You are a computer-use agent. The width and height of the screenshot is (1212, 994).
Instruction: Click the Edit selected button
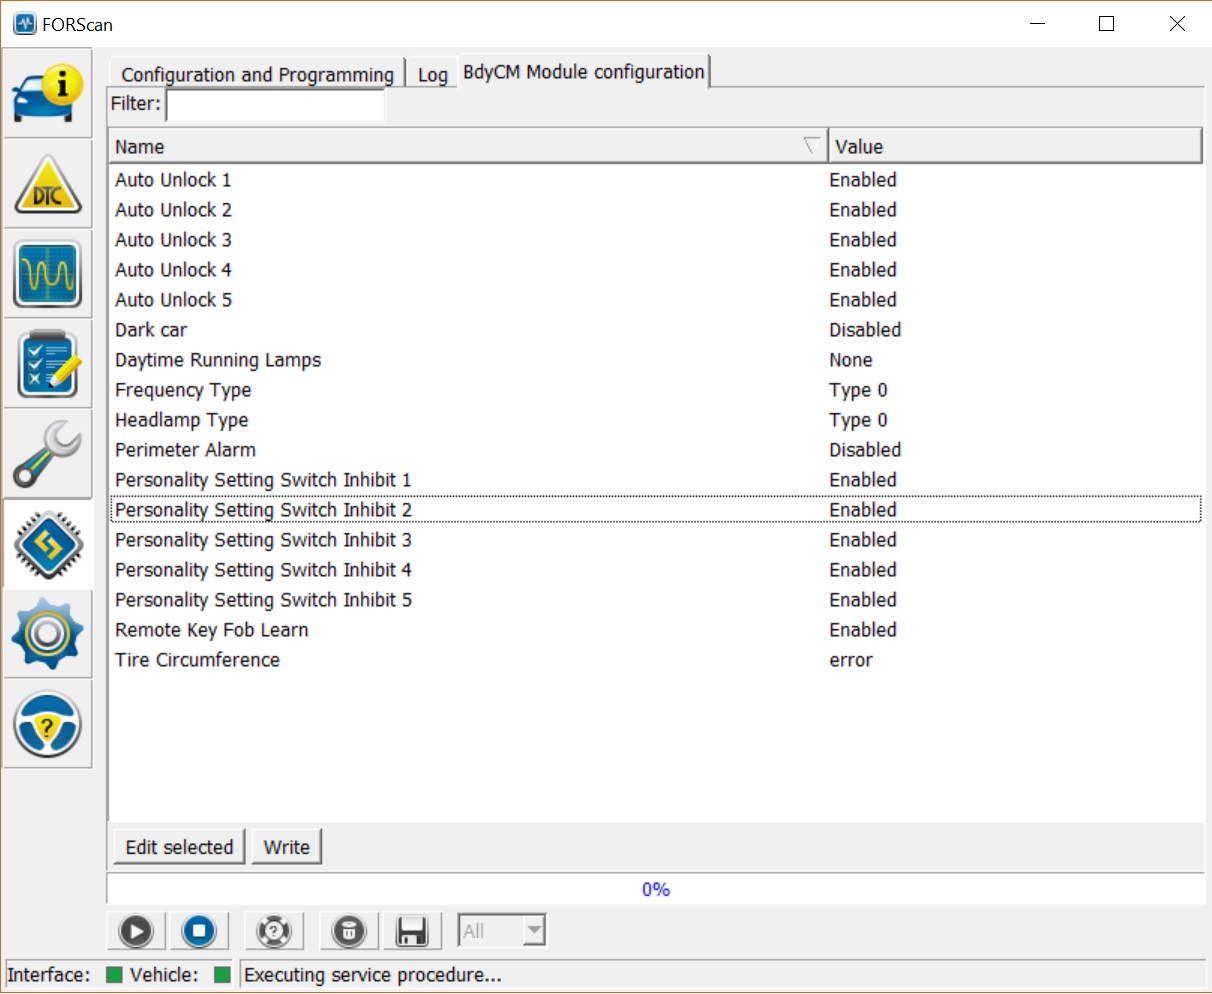point(179,847)
